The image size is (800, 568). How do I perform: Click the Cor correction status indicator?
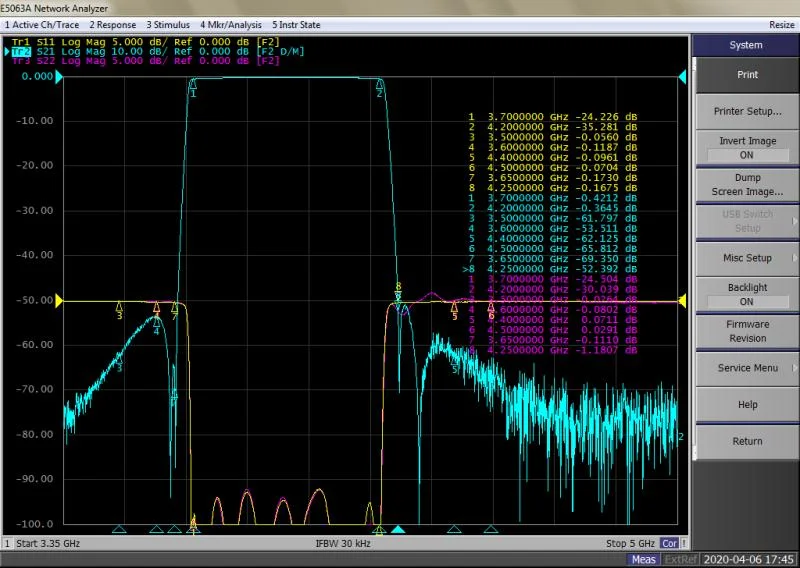coord(670,543)
